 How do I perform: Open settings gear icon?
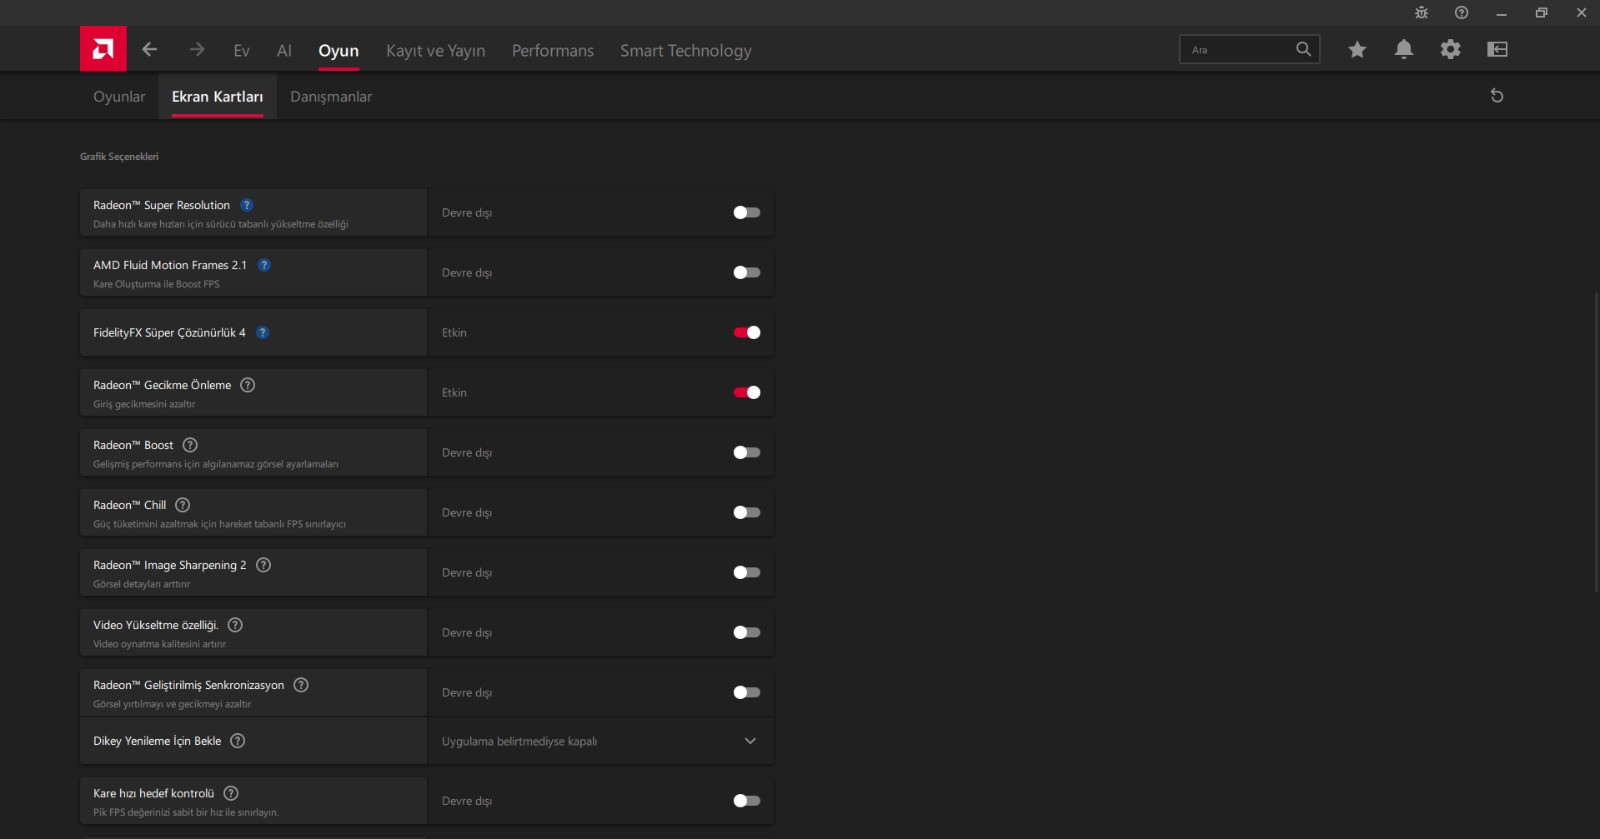1451,49
